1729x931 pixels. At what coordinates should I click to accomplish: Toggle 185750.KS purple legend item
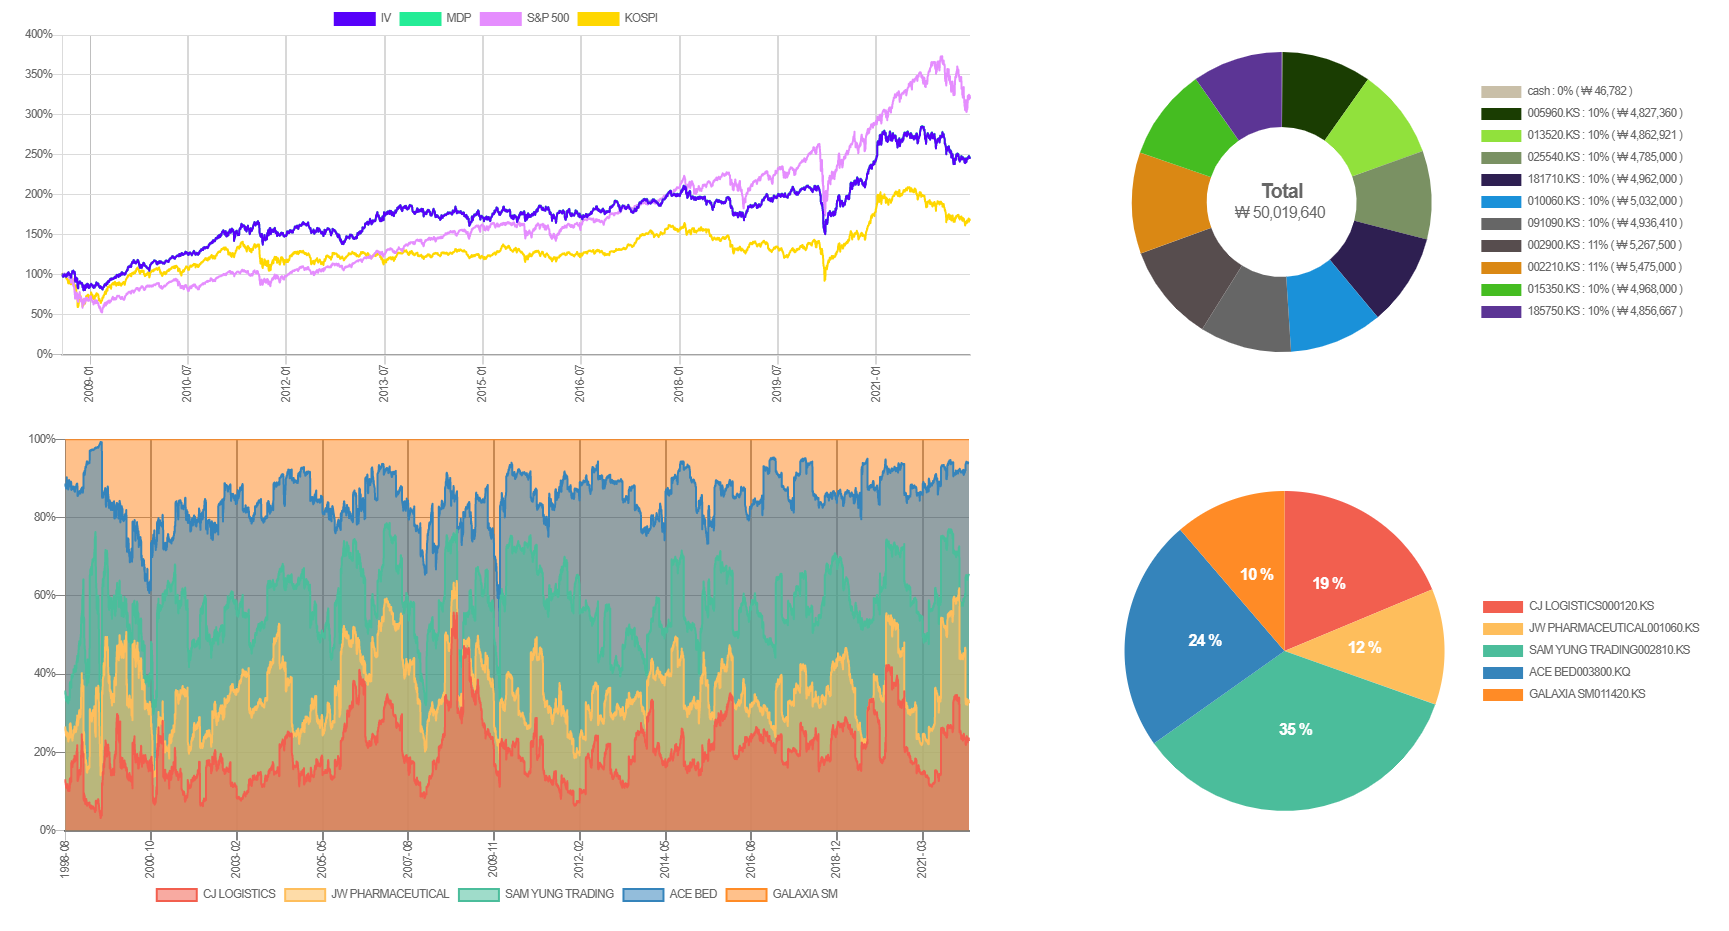[1581, 311]
